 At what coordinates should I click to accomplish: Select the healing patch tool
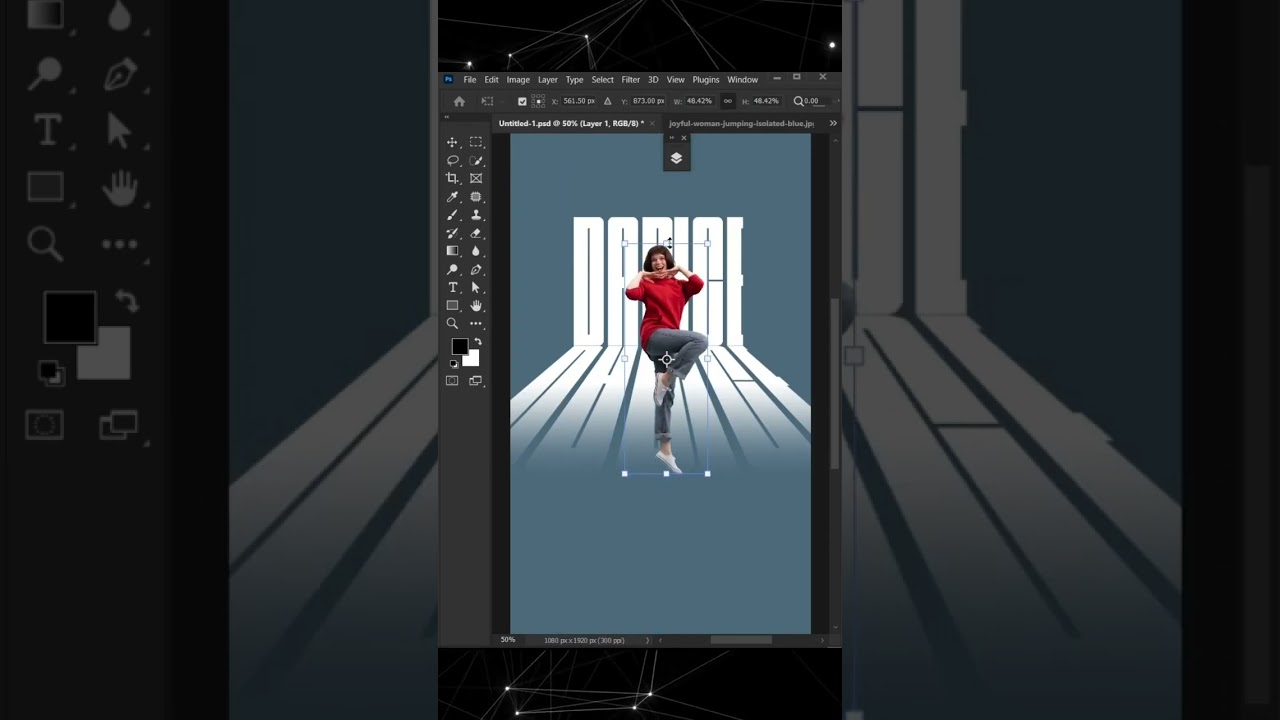[476, 197]
